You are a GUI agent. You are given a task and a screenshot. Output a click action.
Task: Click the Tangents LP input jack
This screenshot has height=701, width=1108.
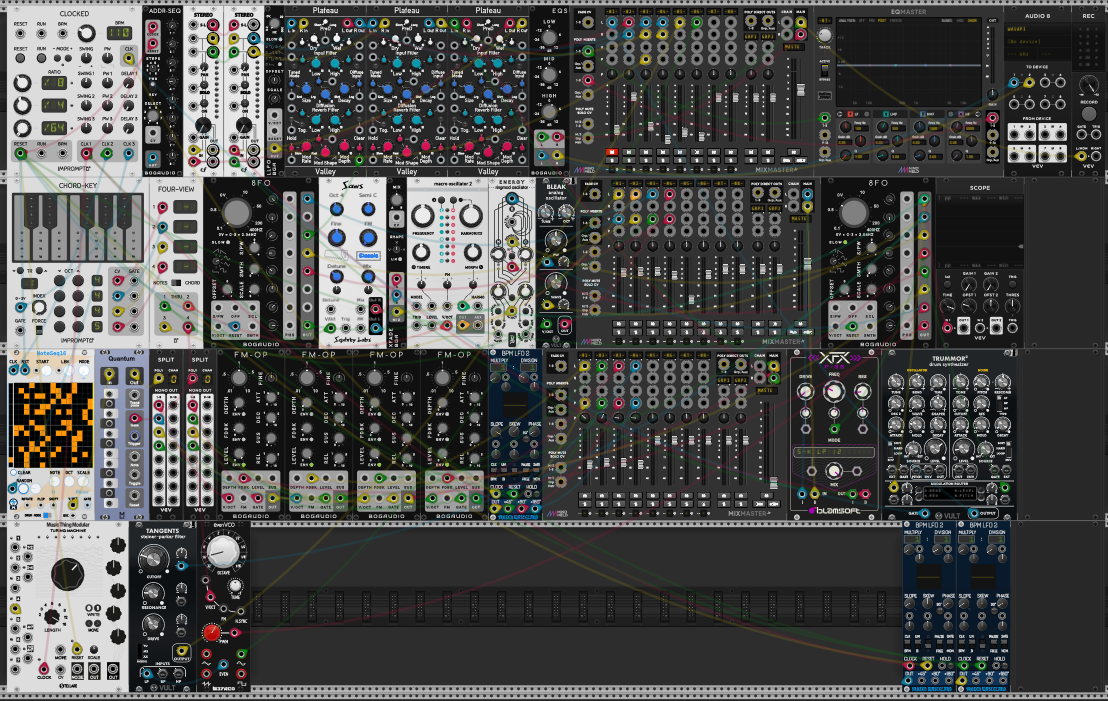point(146,673)
